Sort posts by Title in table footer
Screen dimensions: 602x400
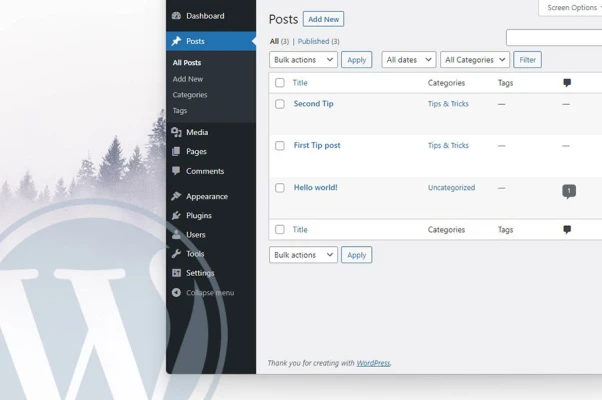tap(300, 230)
